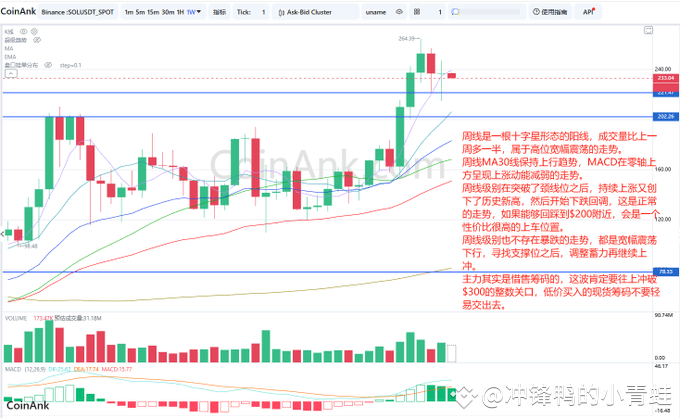Expand the timeframe dropdown arrow next to 1W
Image resolution: width=680 pixels, height=418 pixels.
click(199, 12)
